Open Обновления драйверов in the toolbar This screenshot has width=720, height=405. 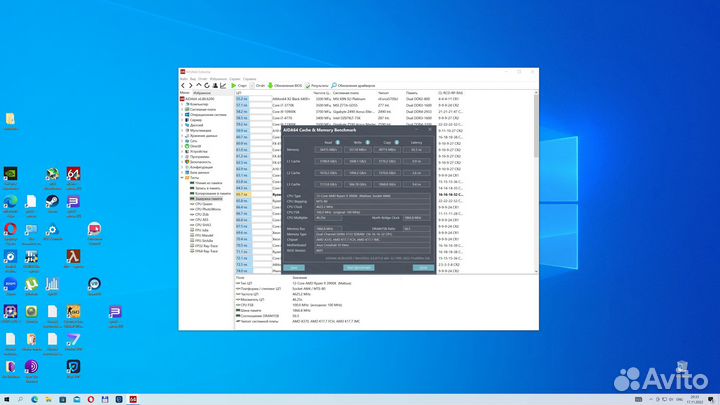tap(353, 85)
